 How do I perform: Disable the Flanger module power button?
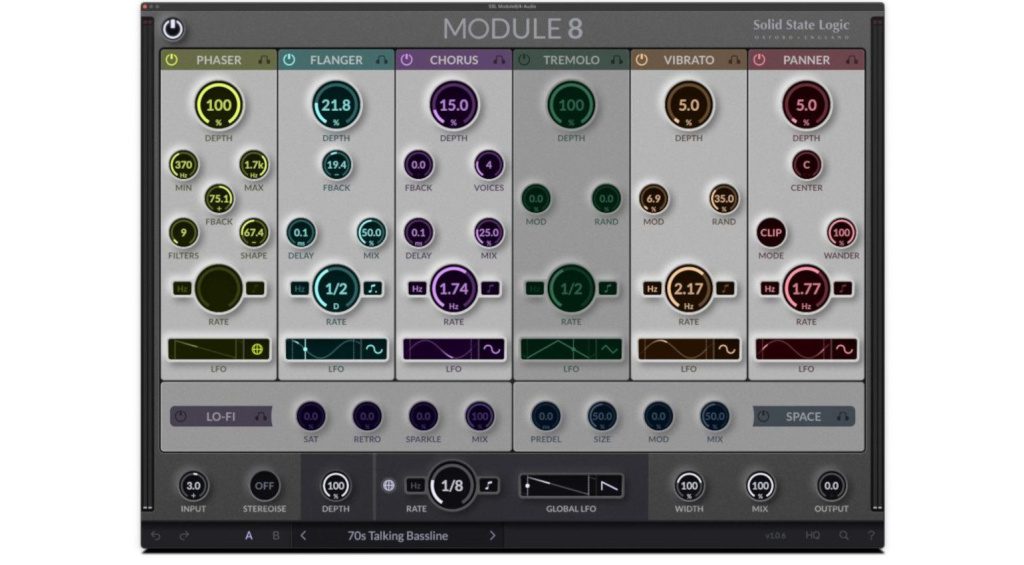coord(289,59)
